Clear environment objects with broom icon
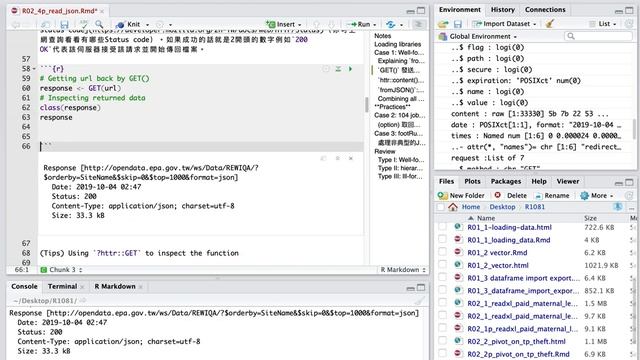Viewport: 640px width, 360px height. 549,24
